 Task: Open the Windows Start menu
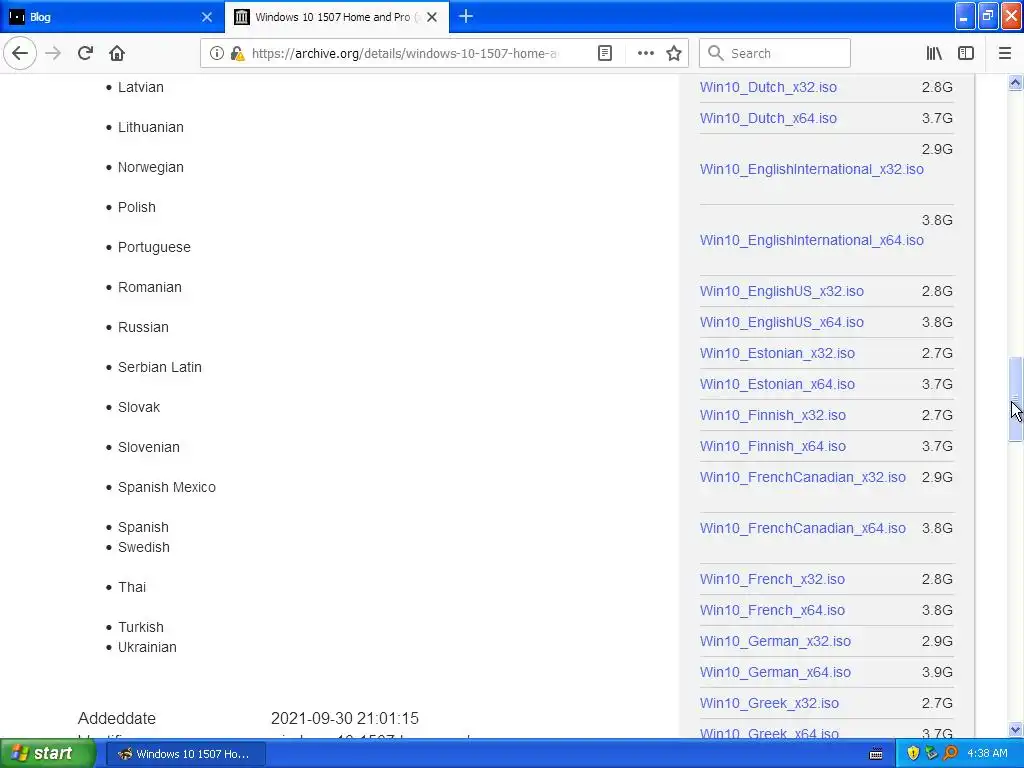click(47, 753)
